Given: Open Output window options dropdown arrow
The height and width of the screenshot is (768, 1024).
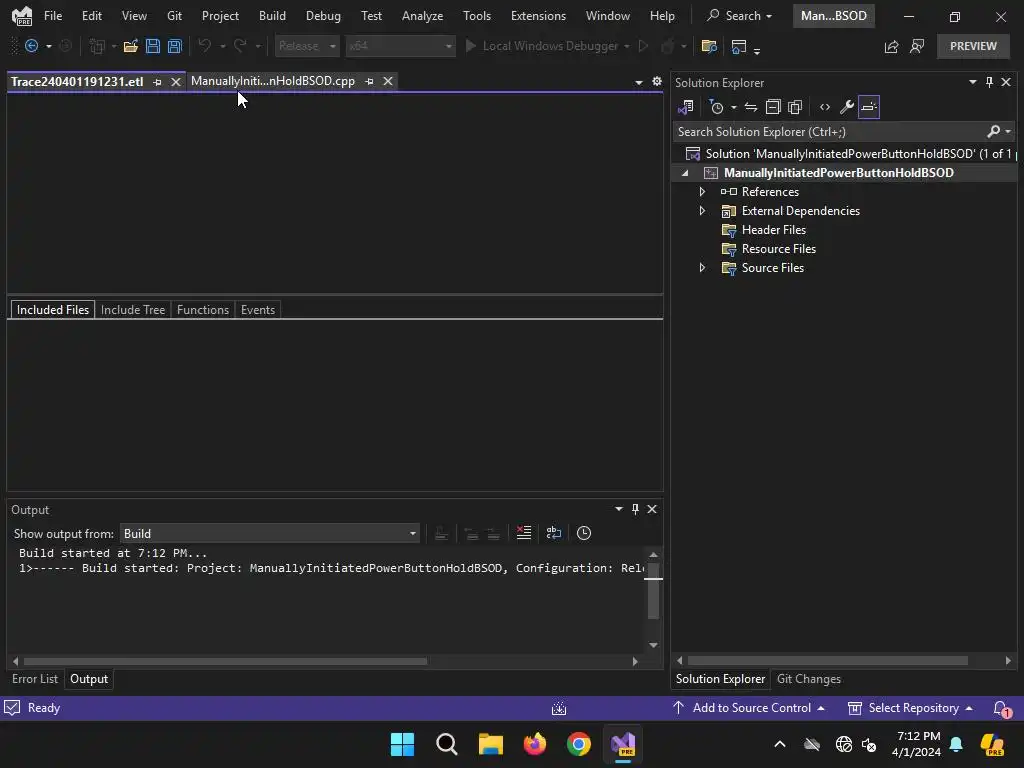Looking at the screenshot, I should [x=618, y=509].
